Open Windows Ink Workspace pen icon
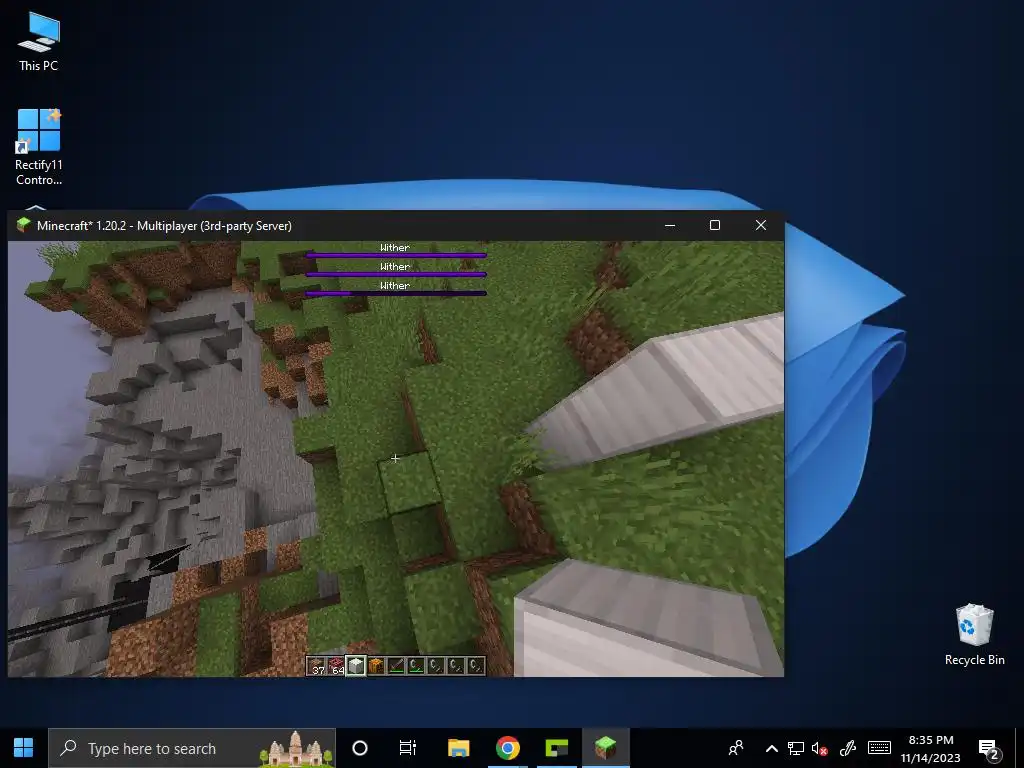Screen dimensions: 1024x768 tap(848, 748)
